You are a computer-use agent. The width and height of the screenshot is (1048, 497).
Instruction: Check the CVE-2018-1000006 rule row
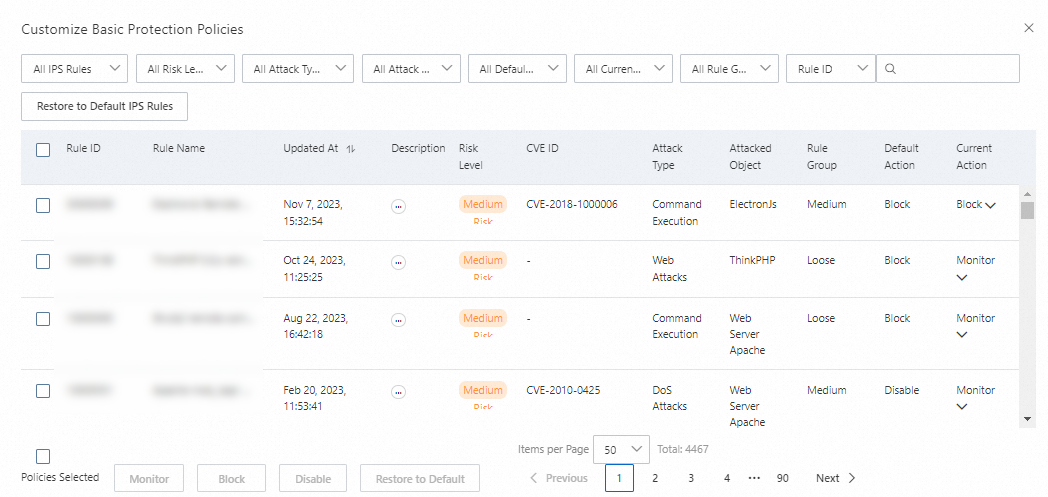[43, 205]
